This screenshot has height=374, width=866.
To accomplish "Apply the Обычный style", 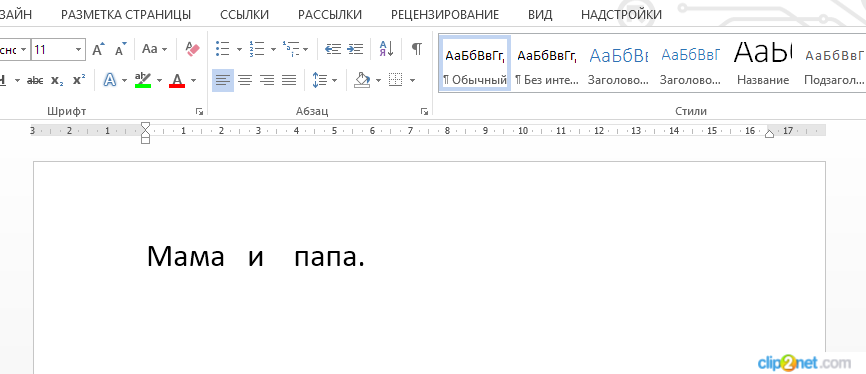I will point(475,63).
